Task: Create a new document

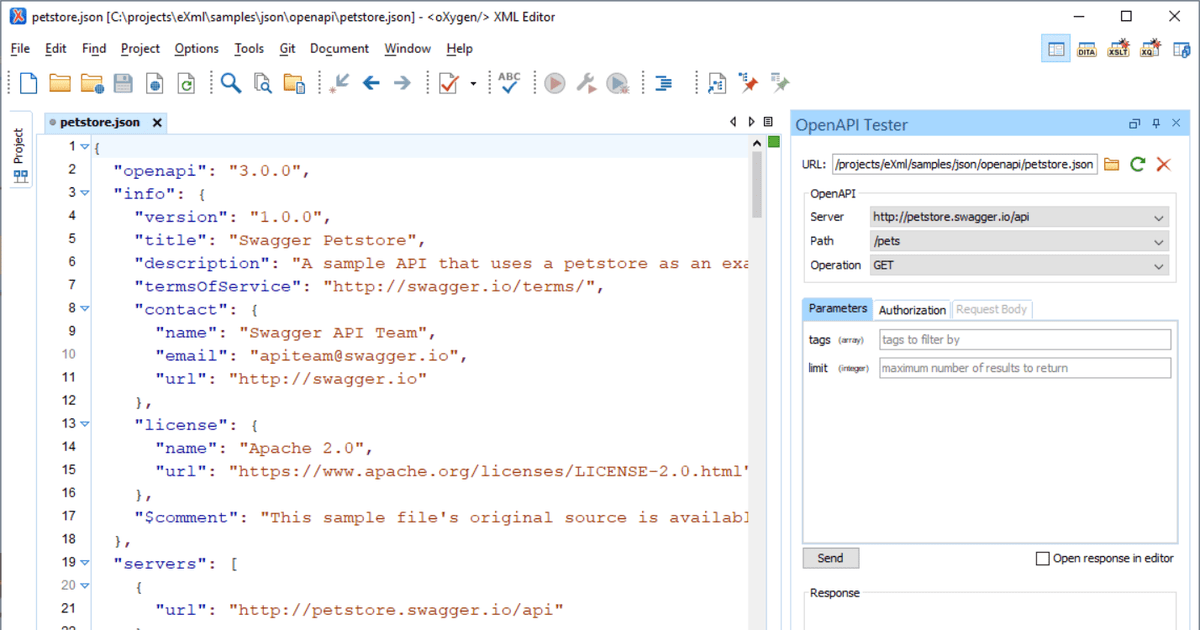Action: [x=27, y=83]
